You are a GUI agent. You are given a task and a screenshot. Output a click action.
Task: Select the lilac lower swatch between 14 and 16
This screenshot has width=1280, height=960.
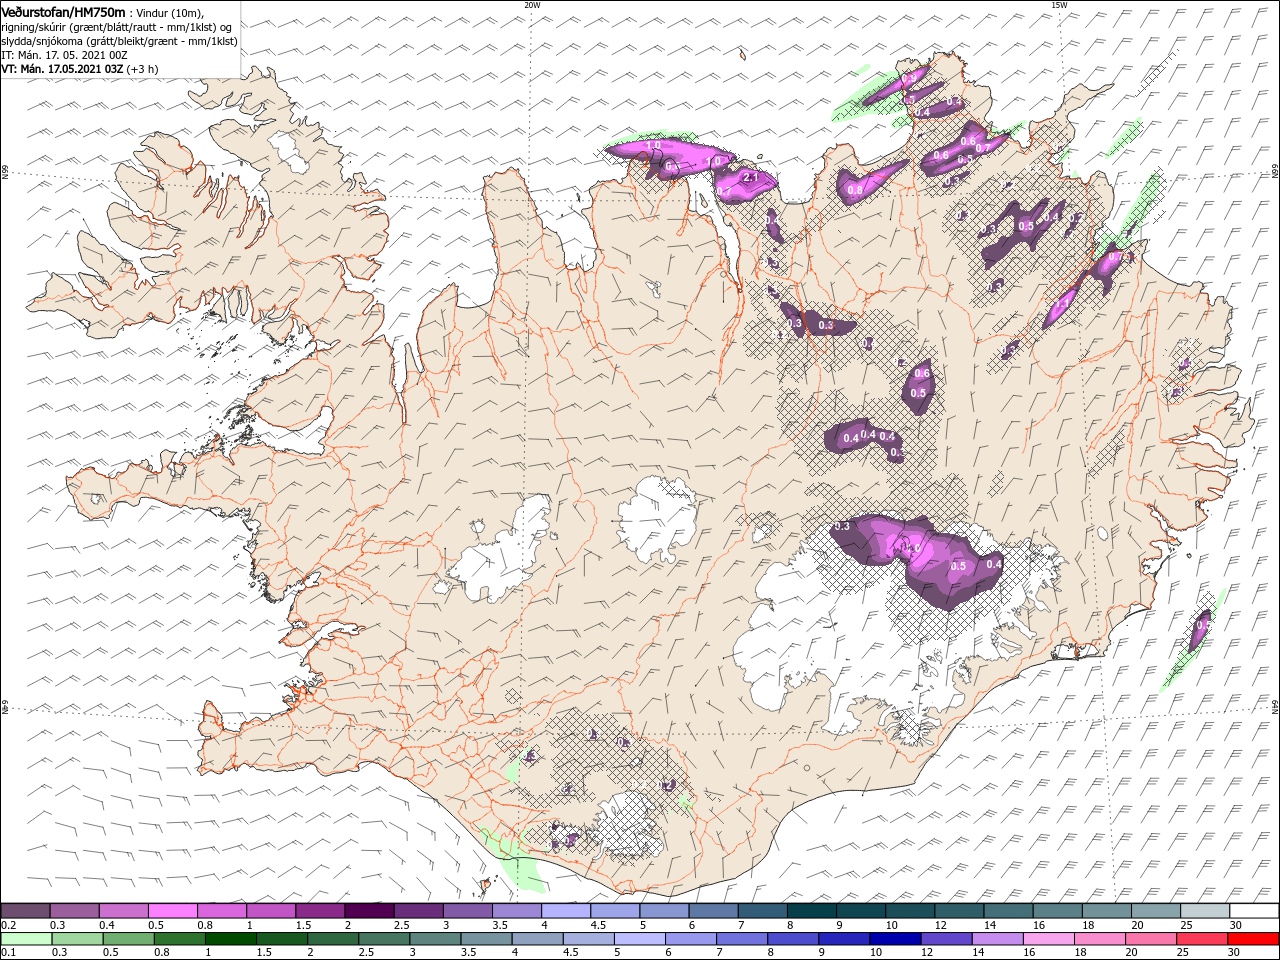[997, 939]
